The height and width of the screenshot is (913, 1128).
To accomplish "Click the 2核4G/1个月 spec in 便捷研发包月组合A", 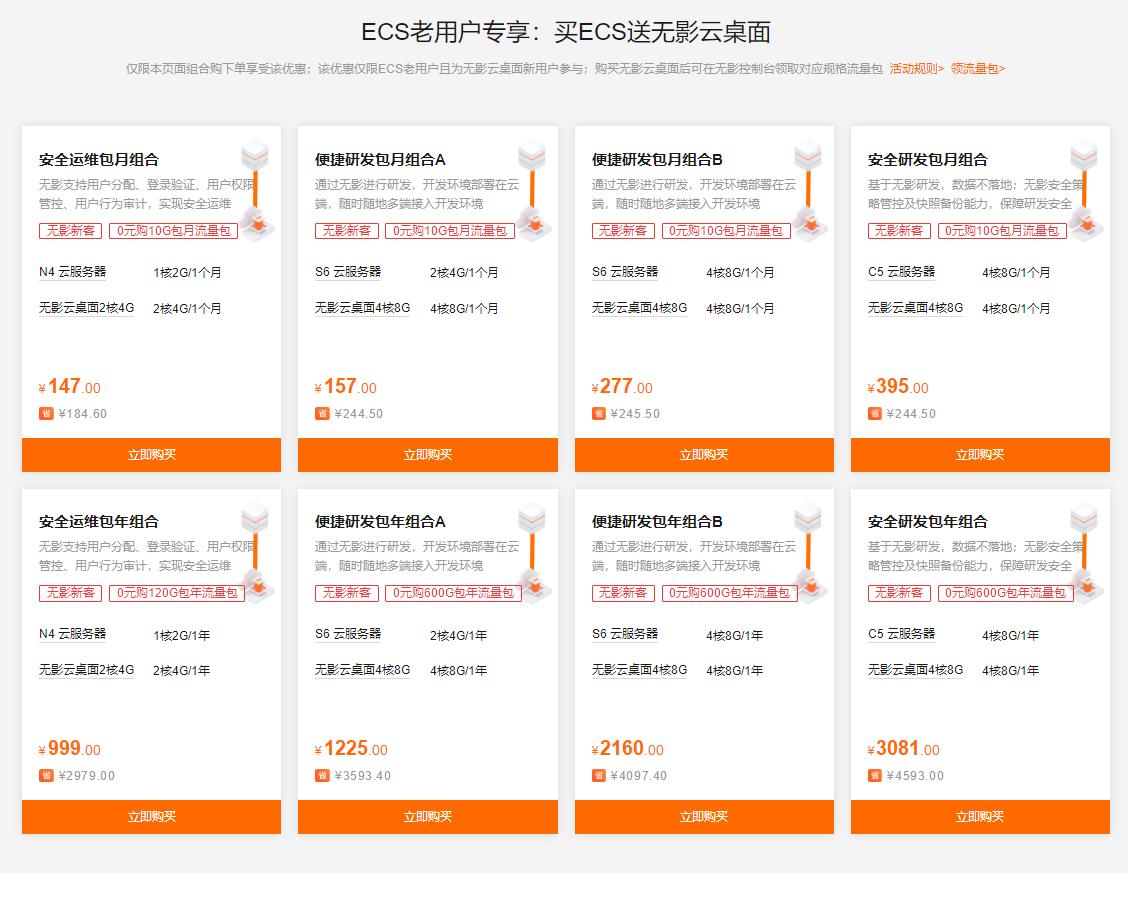I will click(464, 273).
